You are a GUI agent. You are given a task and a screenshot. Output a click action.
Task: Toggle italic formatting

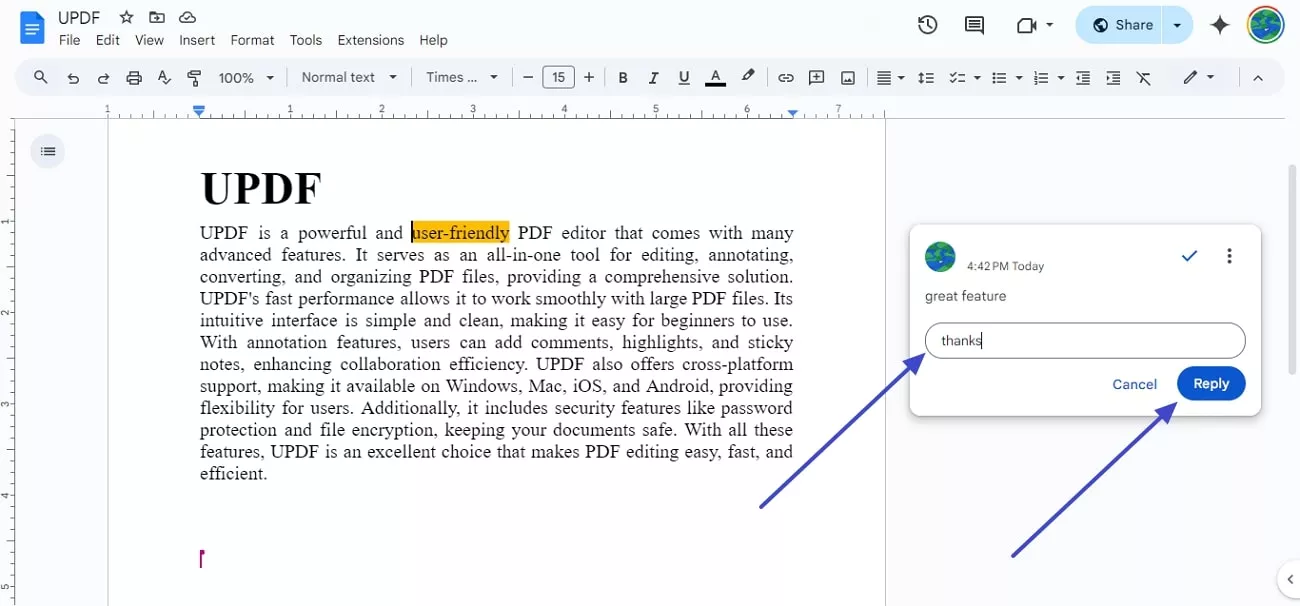click(654, 77)
